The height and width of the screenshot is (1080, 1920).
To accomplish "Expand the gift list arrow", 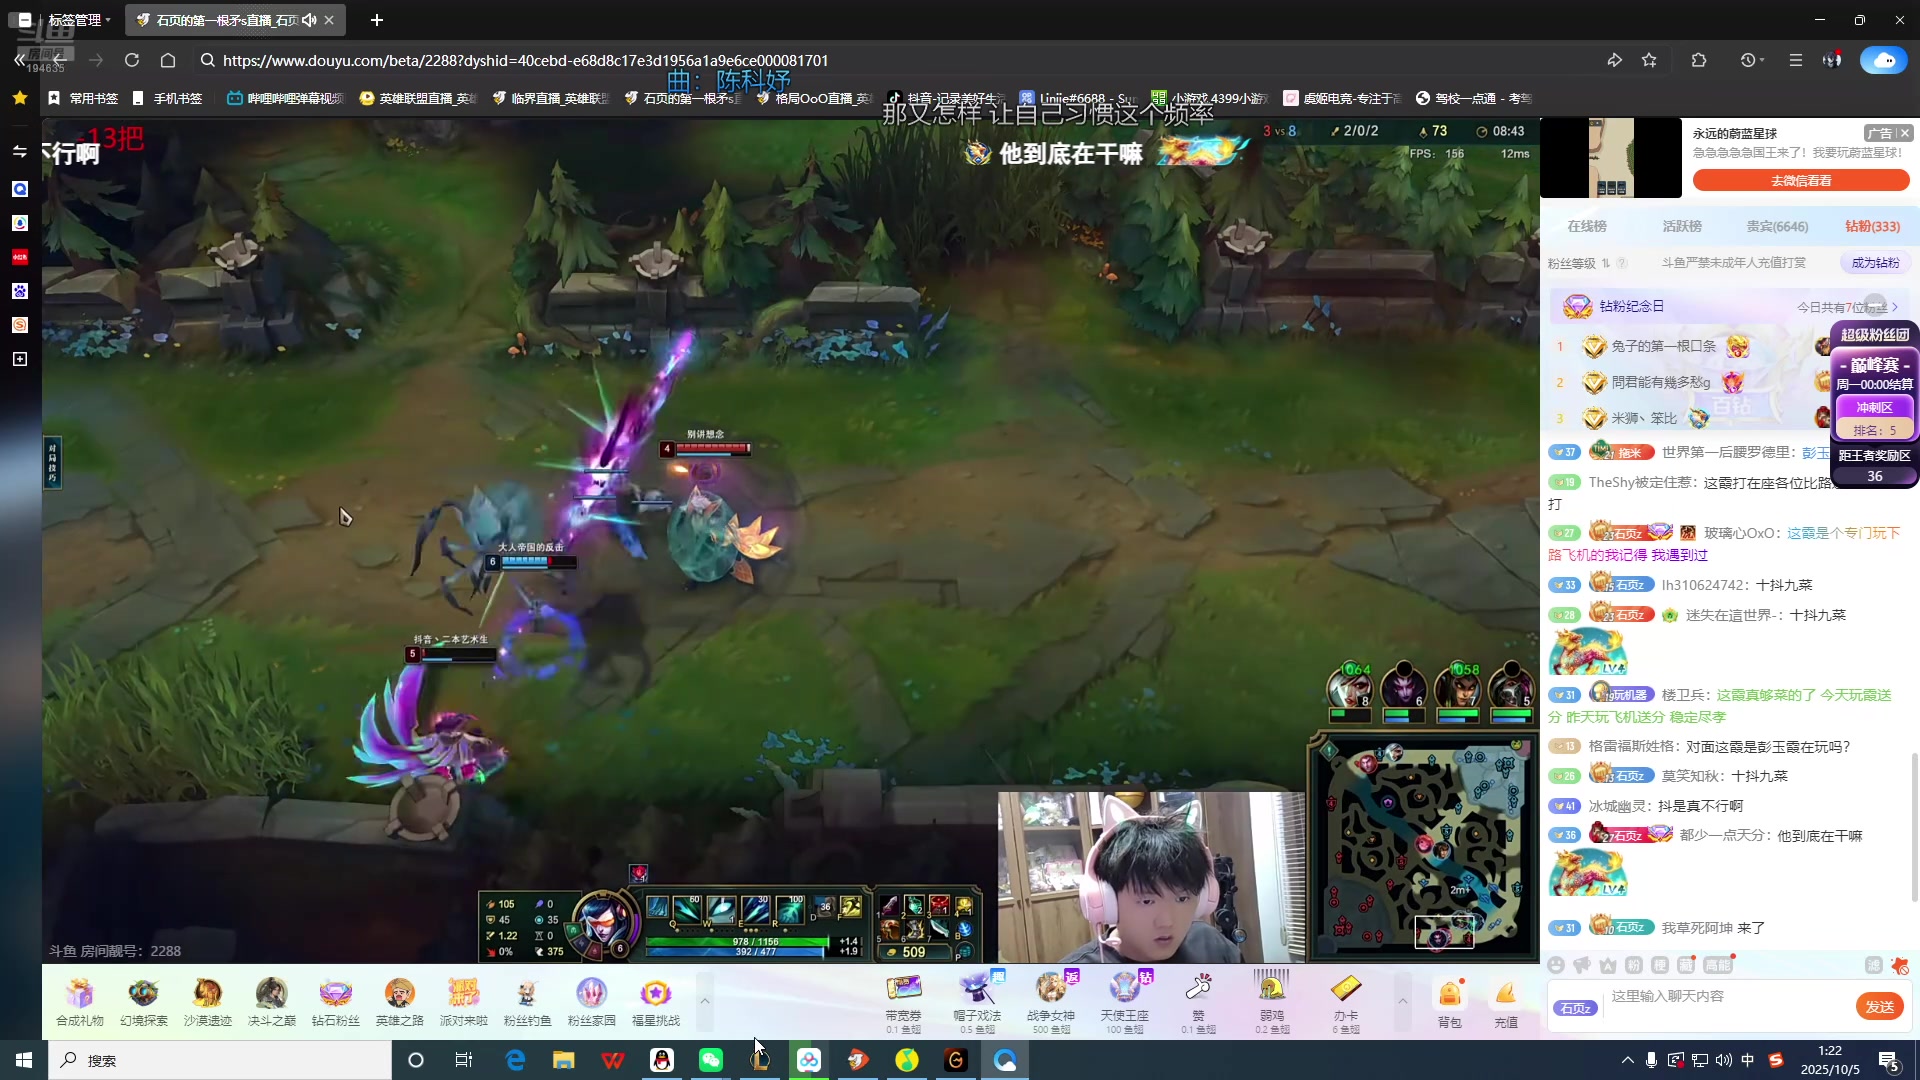I will 1402,1001.
